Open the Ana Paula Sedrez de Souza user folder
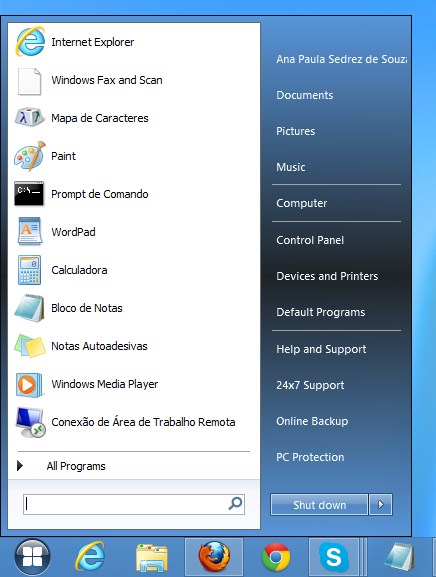This screenshot has width=436, height=577. coord(341,59)
